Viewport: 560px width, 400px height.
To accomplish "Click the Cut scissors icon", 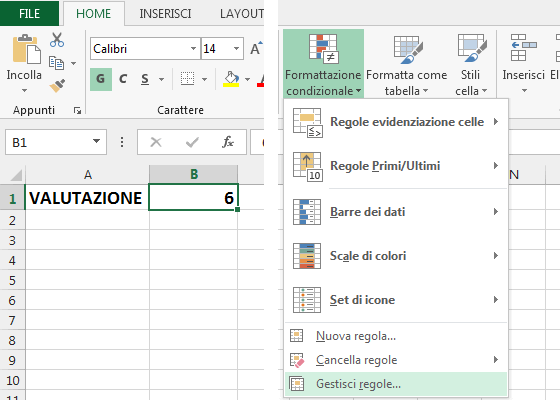I will coord(57,40).
